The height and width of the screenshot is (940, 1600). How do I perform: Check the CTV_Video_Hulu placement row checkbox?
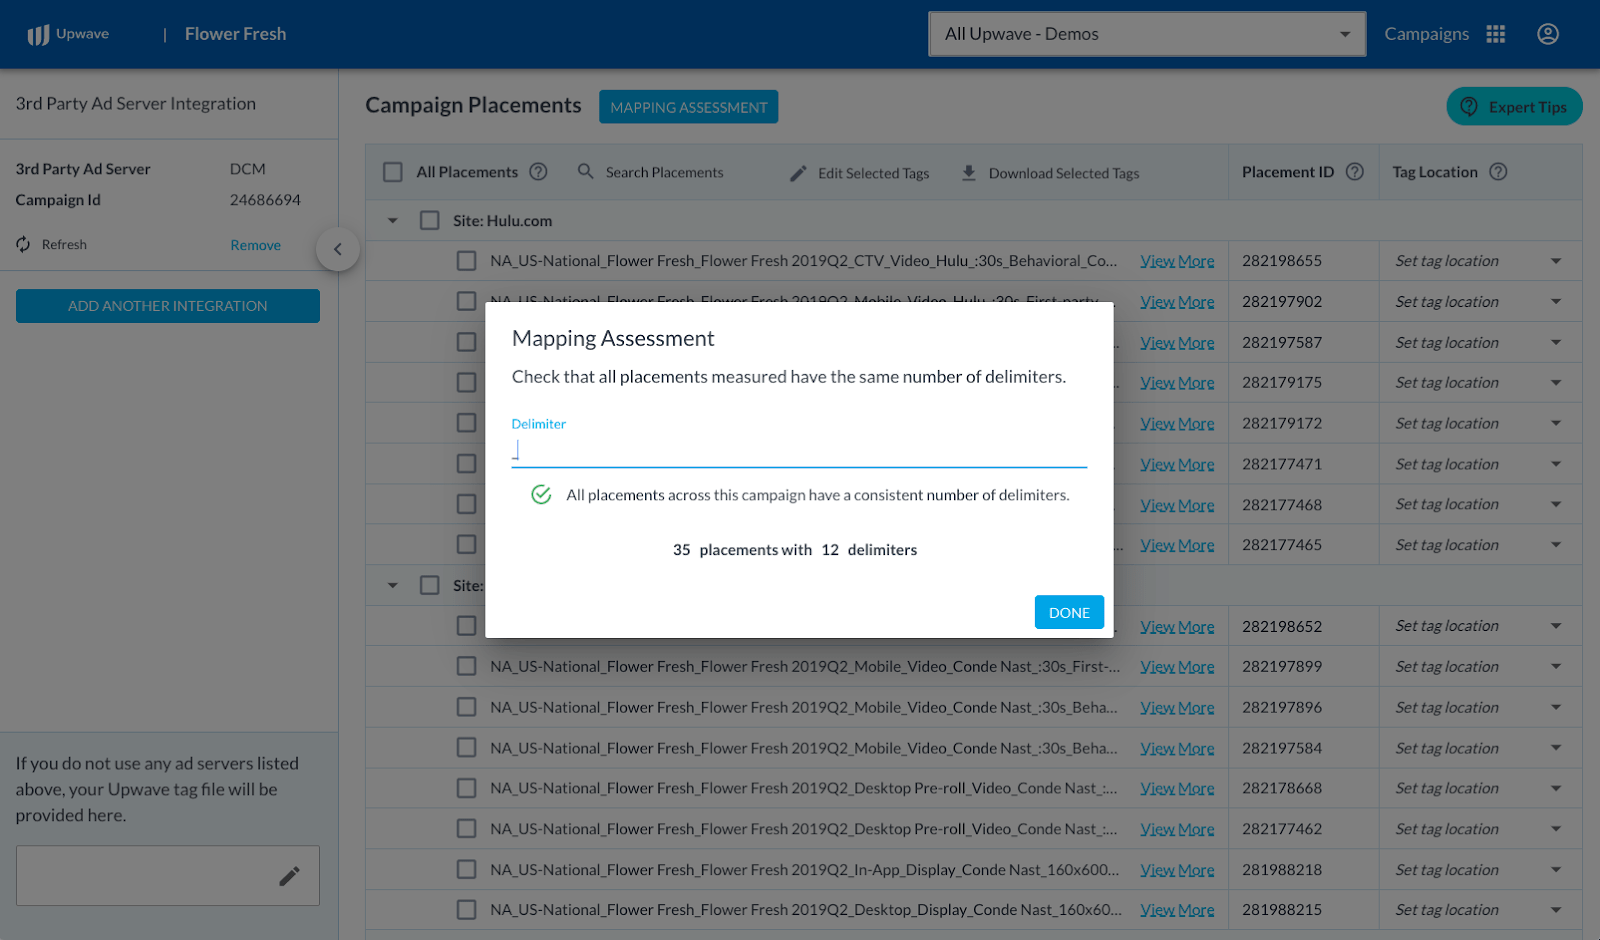tap(466, 261)
